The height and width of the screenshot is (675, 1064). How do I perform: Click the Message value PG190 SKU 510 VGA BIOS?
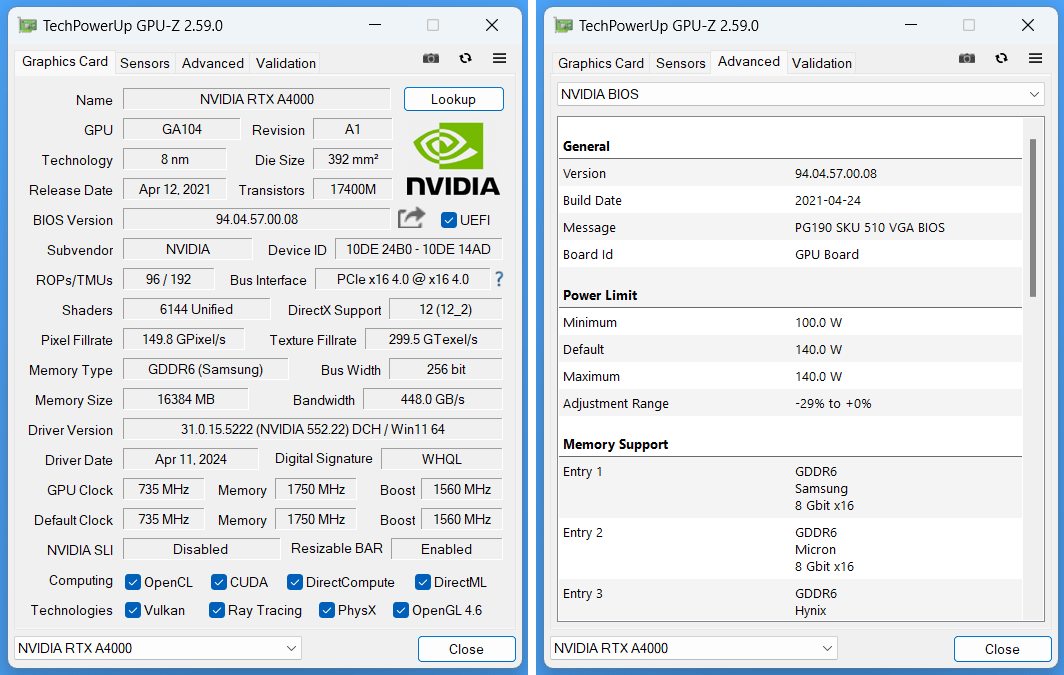coord(870,228)
